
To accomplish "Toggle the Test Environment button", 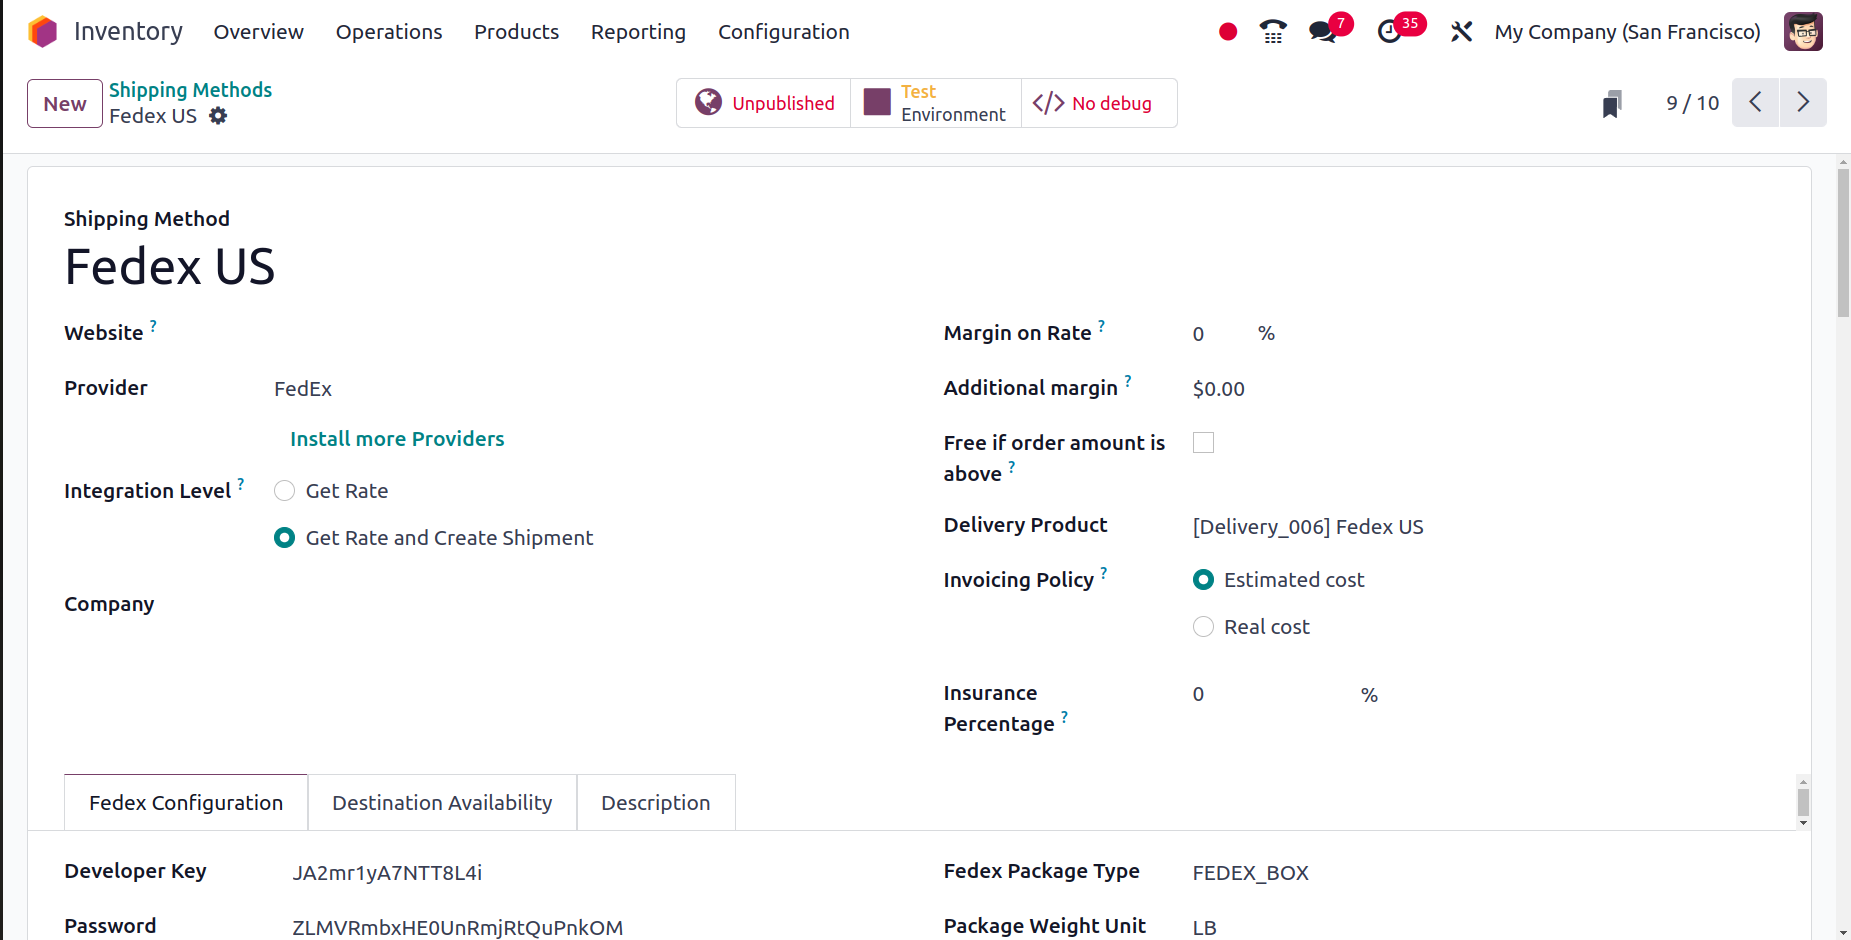I will (x=936, y=103).
